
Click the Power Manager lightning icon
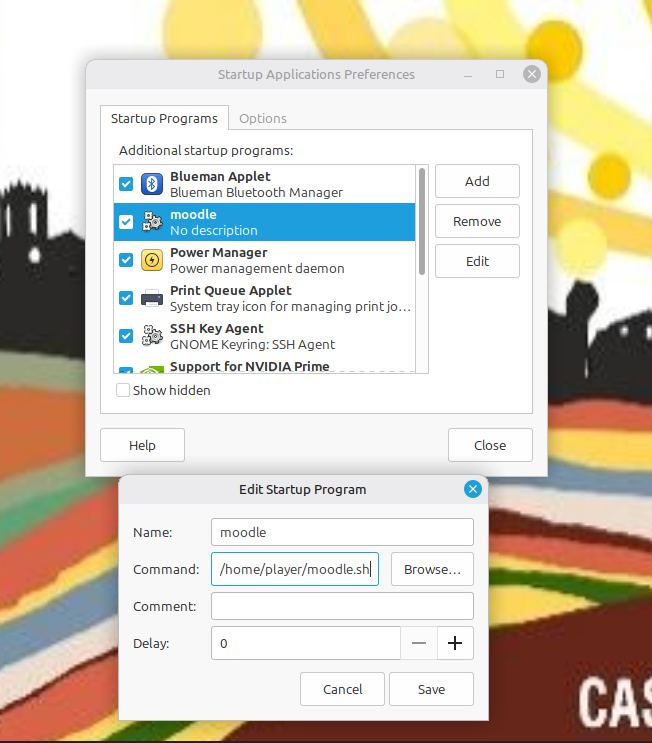coord(152,260)
